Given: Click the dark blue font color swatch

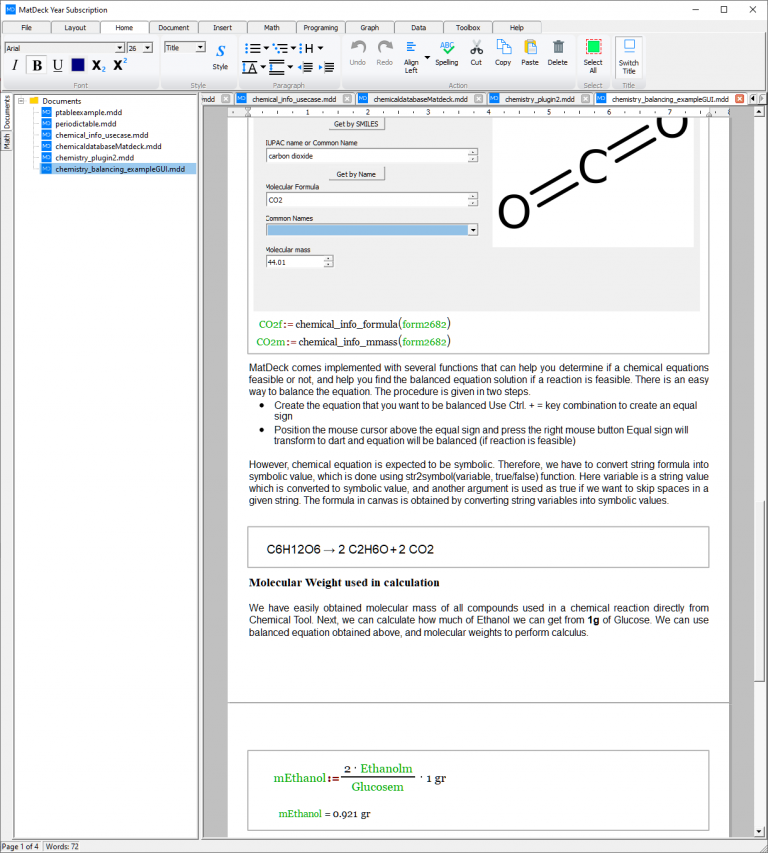Looking at the screenshot, I should pos(78,66).
